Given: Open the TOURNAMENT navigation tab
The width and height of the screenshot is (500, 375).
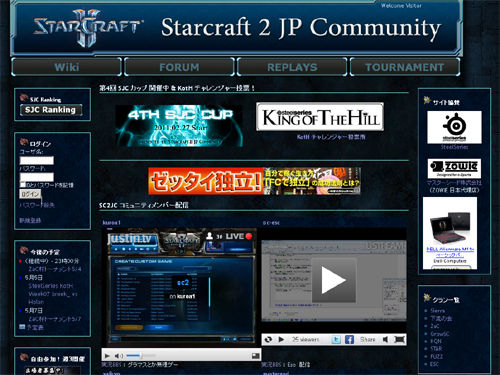Looking at the screenshot, I should (x=405, y=67).
